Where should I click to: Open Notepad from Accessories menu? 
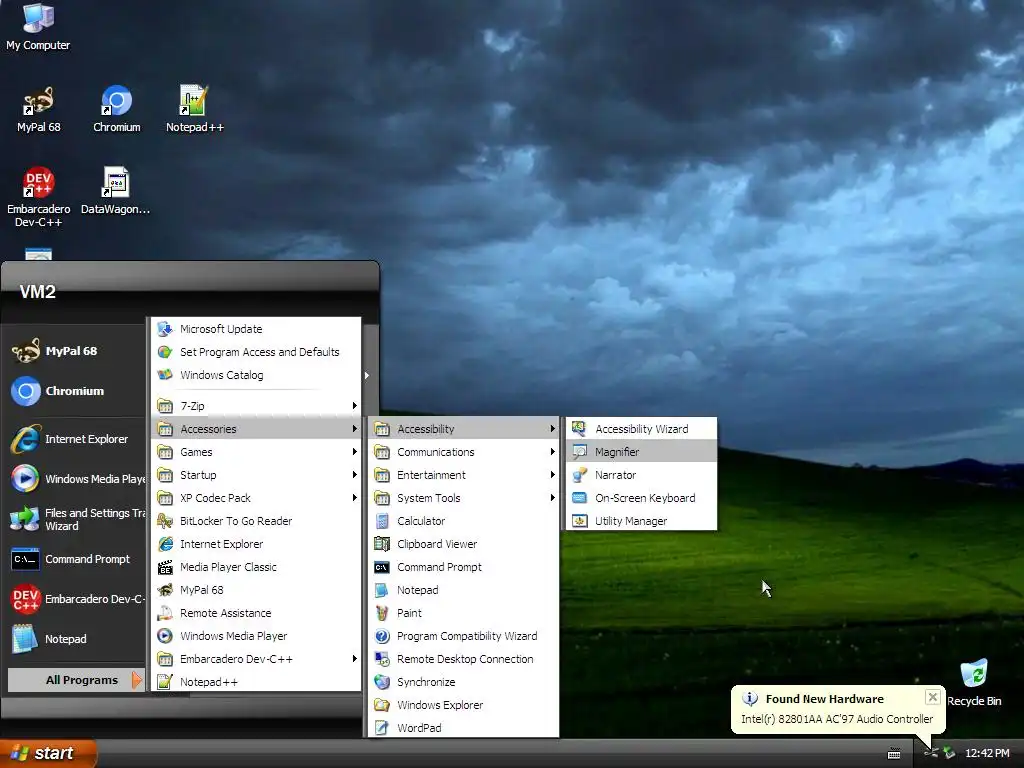(x=464, y=590)
